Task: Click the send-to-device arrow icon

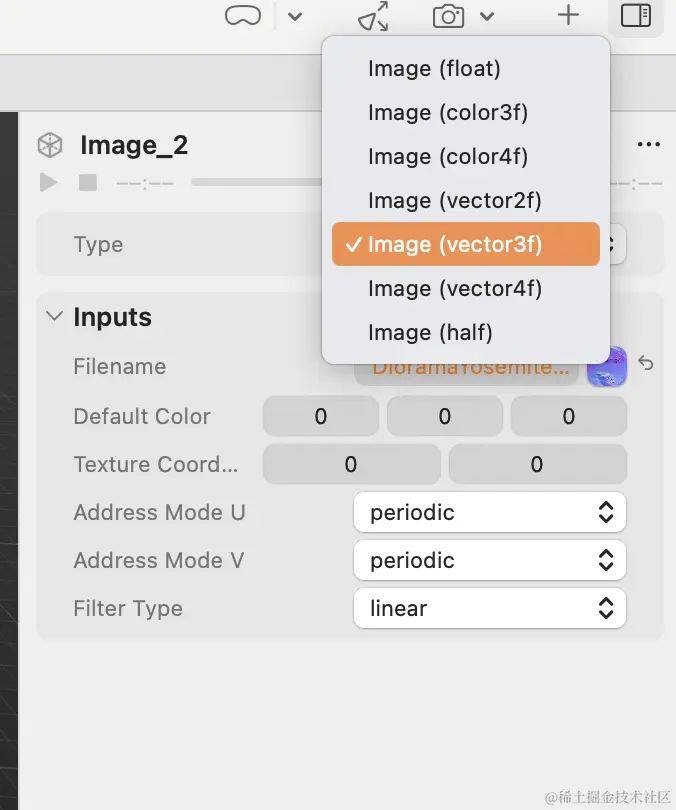Action: click(x=373, y=16)
